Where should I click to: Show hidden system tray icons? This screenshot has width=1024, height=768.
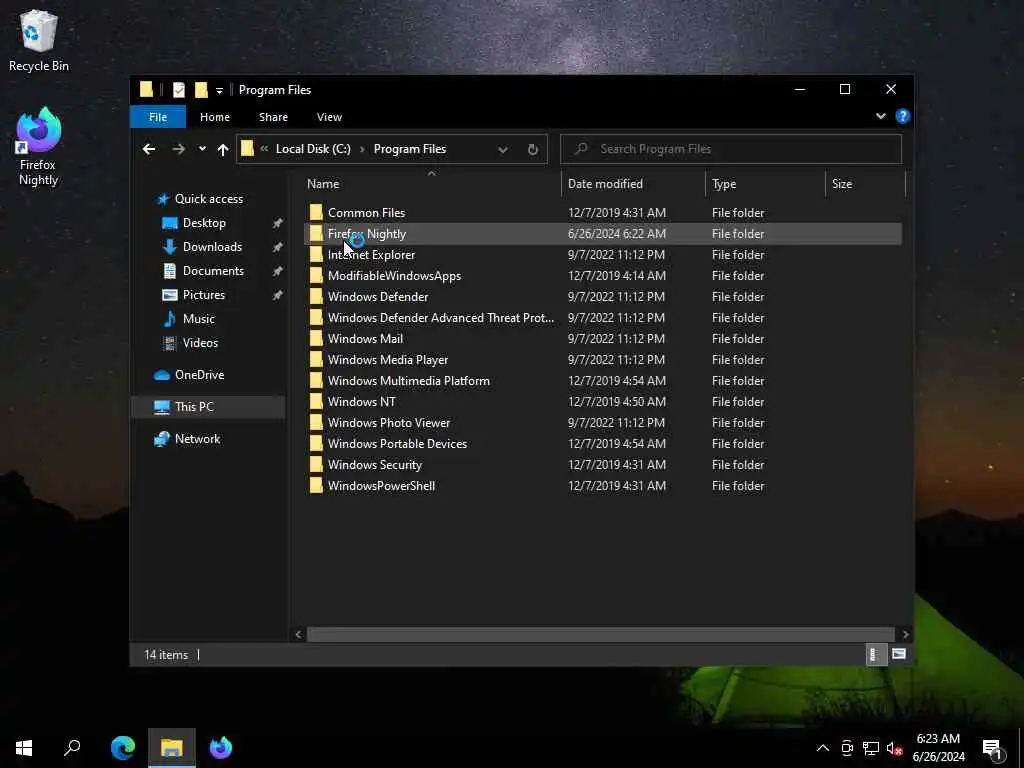tap(823, 748)
